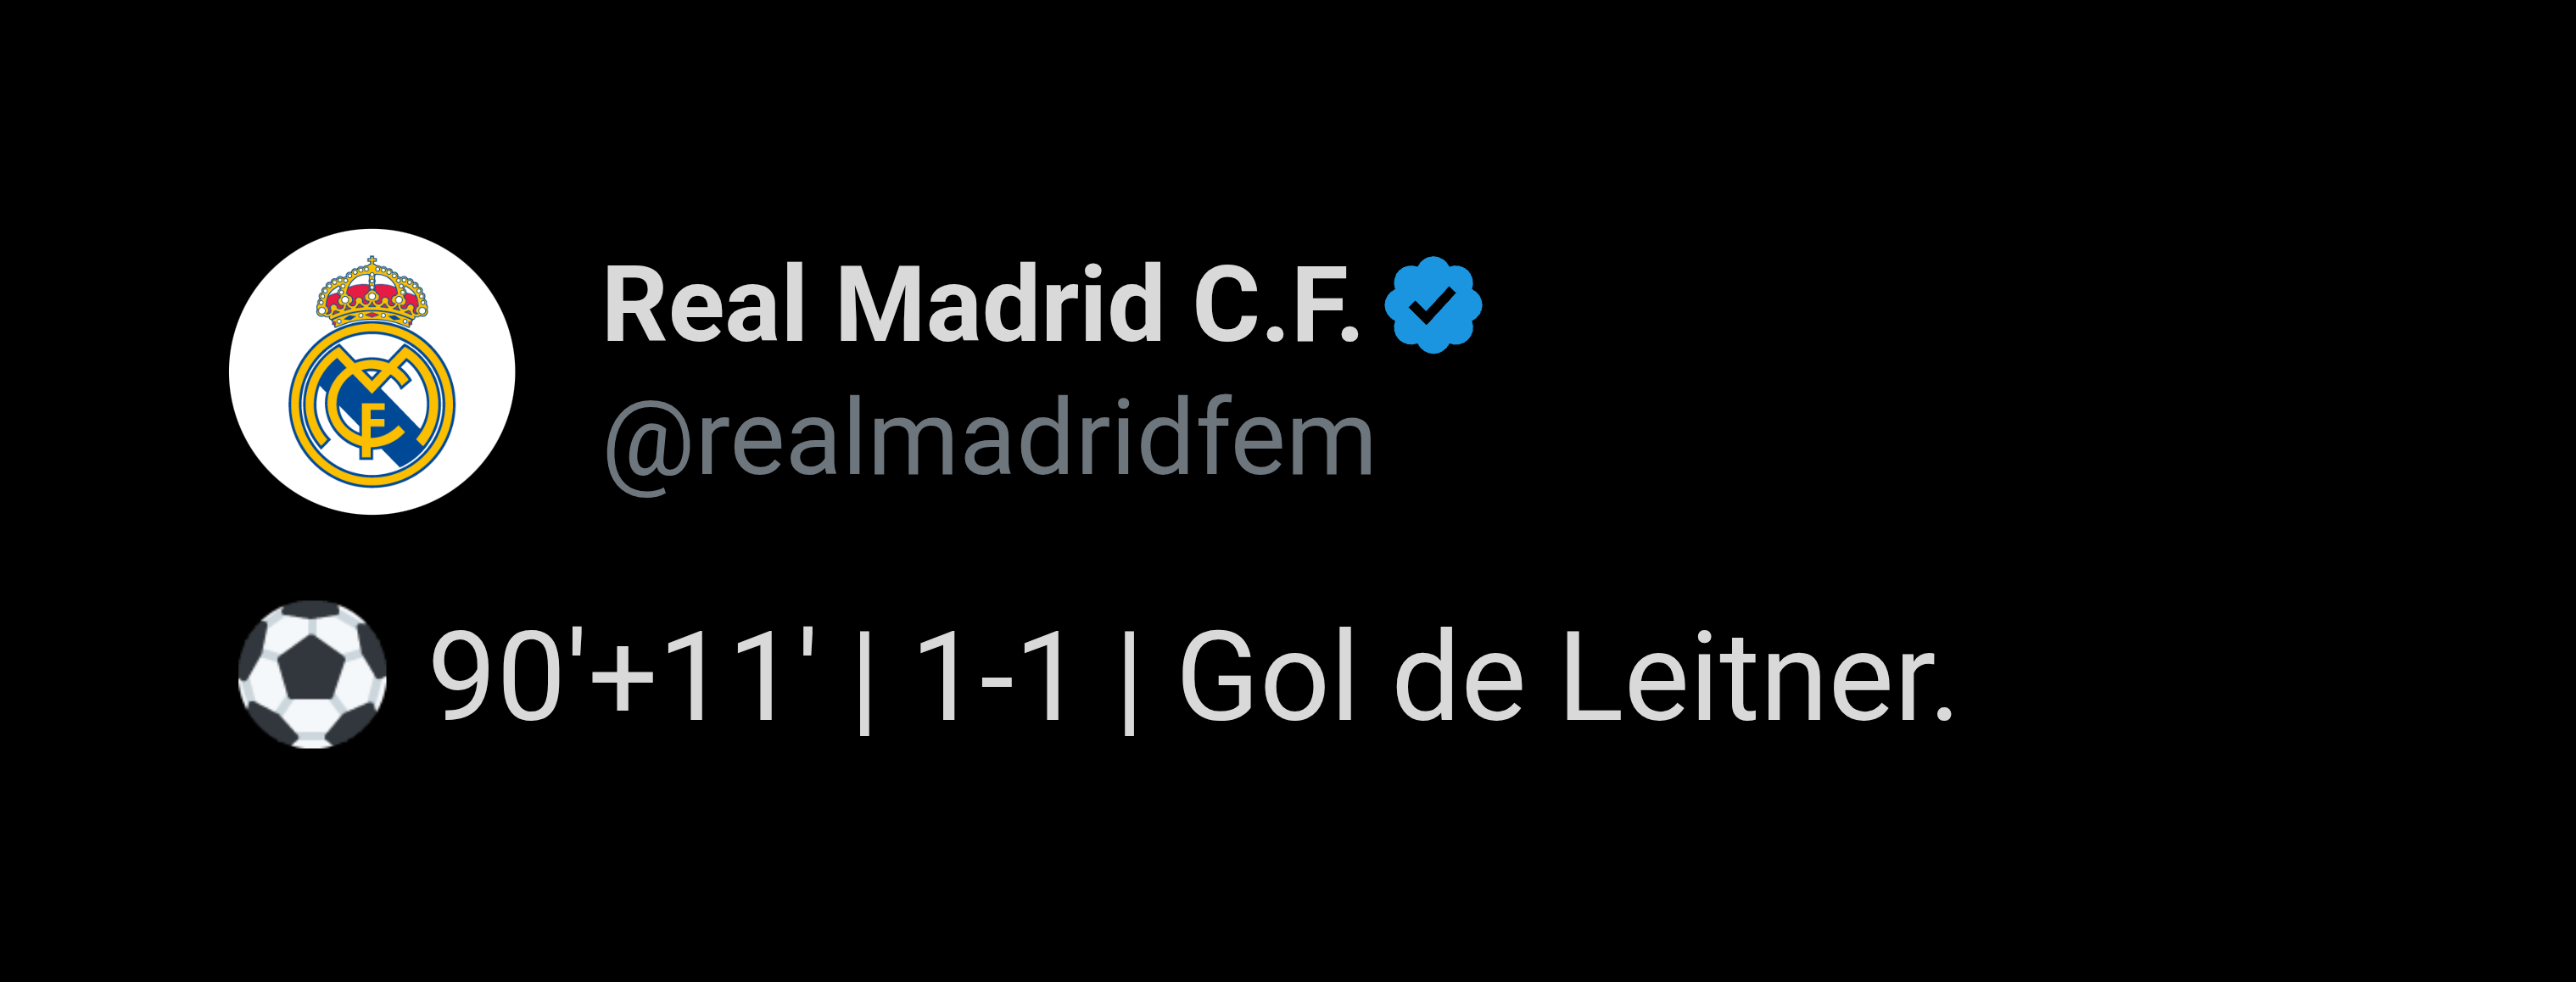Select the 'Gol de Leitner.' text
Image resolution: width=2576 pixels, height=982 pixels.
1567,676
